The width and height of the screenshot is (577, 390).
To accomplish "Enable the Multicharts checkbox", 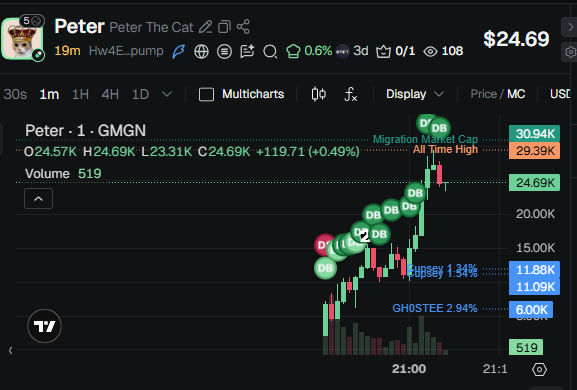I will coord(206,94).
